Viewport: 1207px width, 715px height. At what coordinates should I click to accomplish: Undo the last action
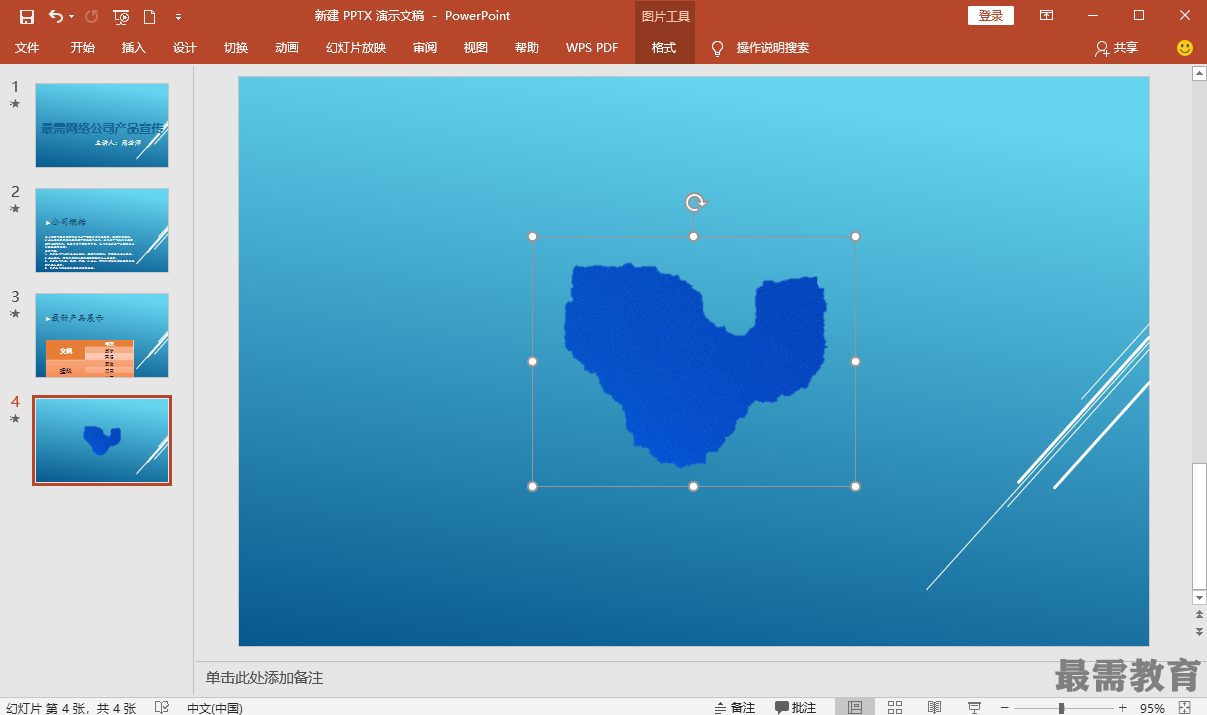(x=55, y=16)
